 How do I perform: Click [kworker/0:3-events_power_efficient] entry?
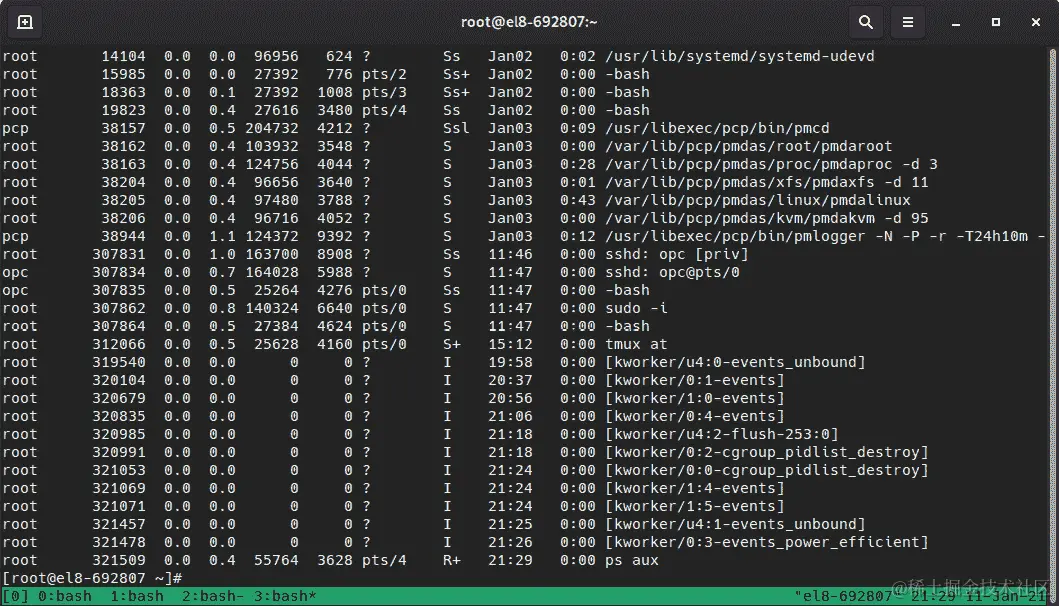click(767, 542)
